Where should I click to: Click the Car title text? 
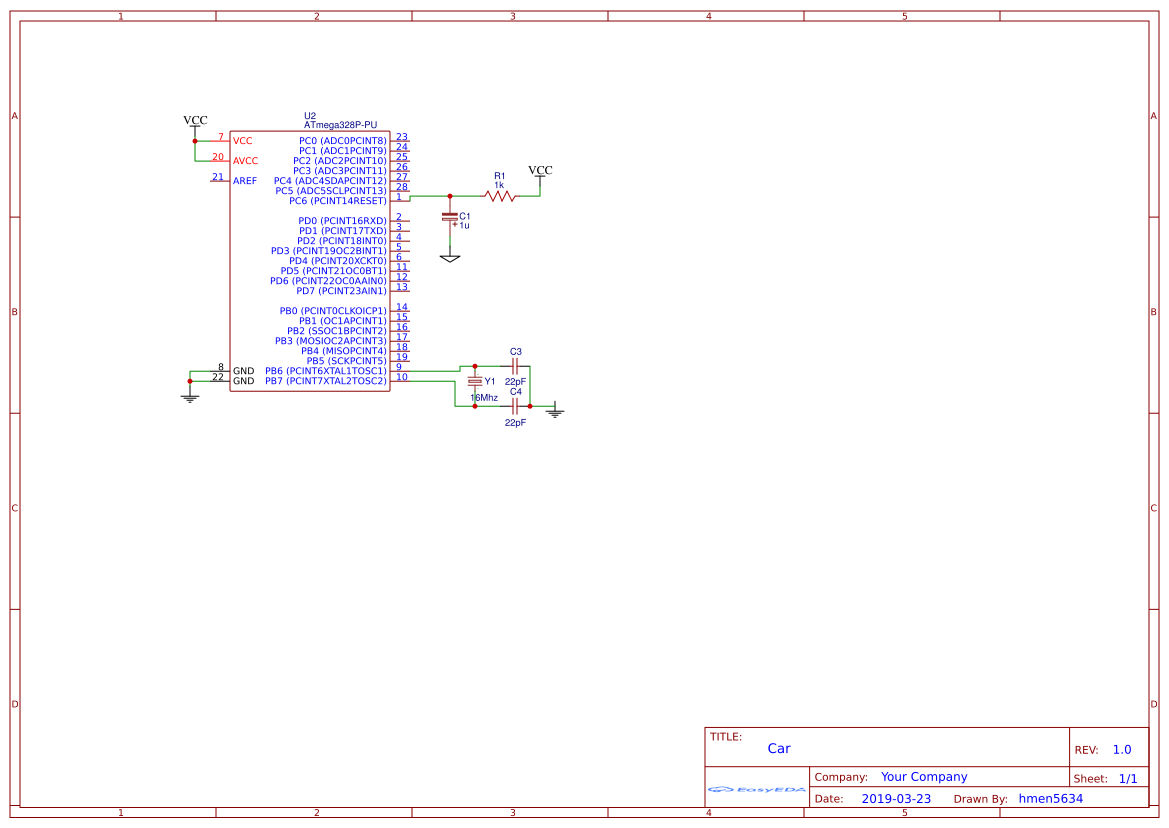[778, 748]
